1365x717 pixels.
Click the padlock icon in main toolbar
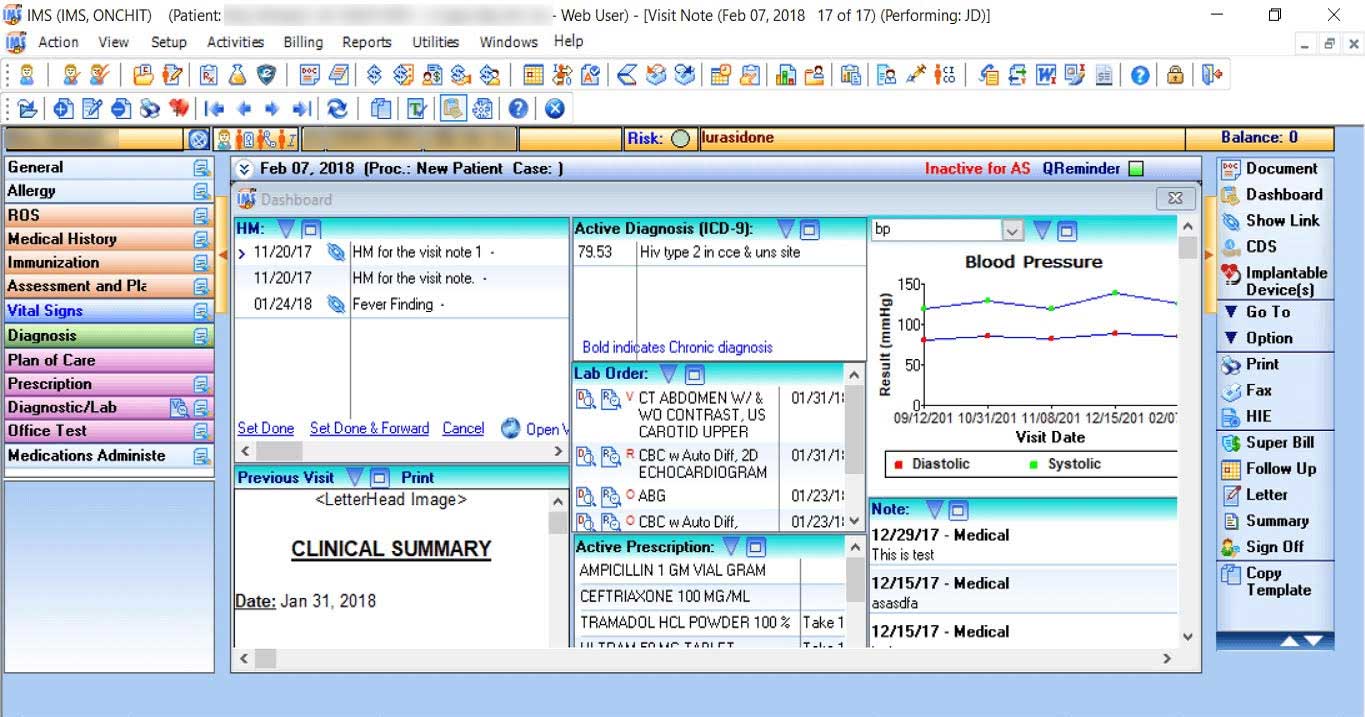pyautogui.click(x=1175, y=75)
